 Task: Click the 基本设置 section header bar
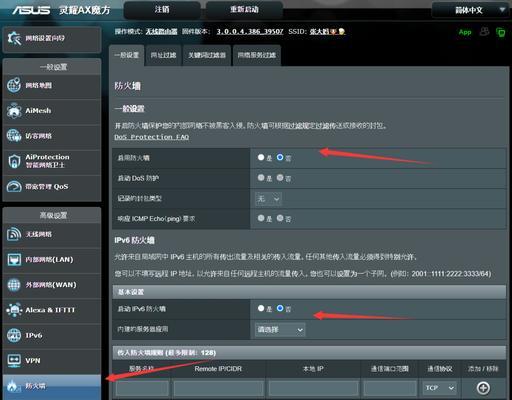click(x=309, y=292)
